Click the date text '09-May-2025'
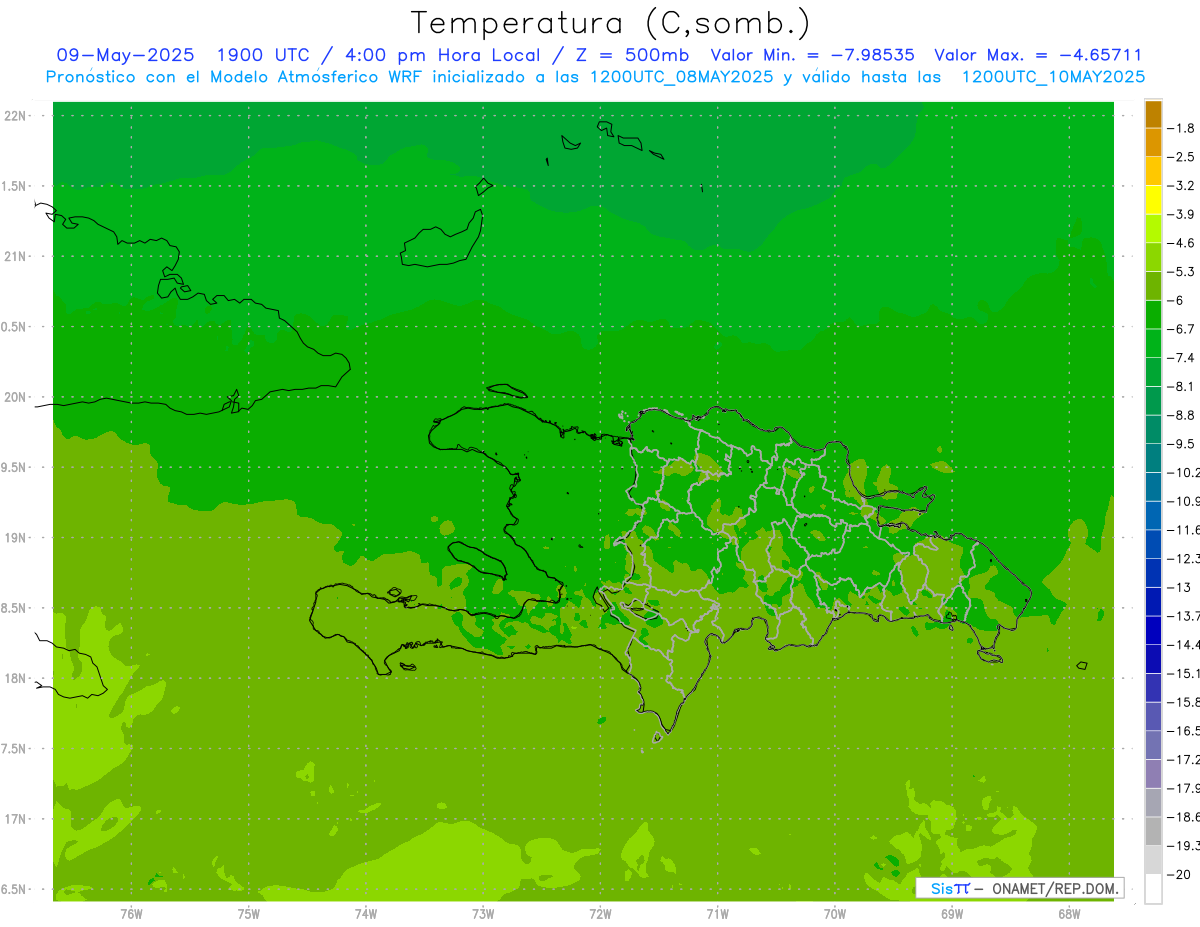1200x927 pixels. pyautogui.click(x=126, y=55)
